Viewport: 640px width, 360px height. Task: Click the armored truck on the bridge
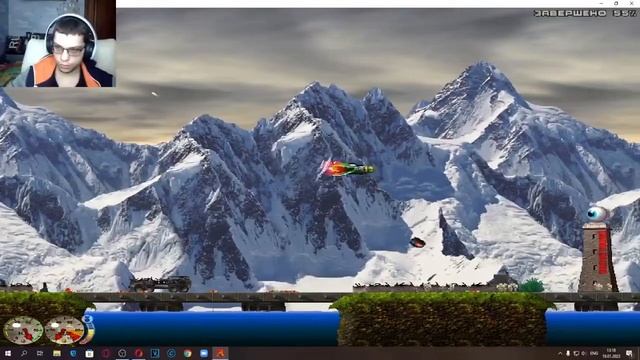[161, 284]
